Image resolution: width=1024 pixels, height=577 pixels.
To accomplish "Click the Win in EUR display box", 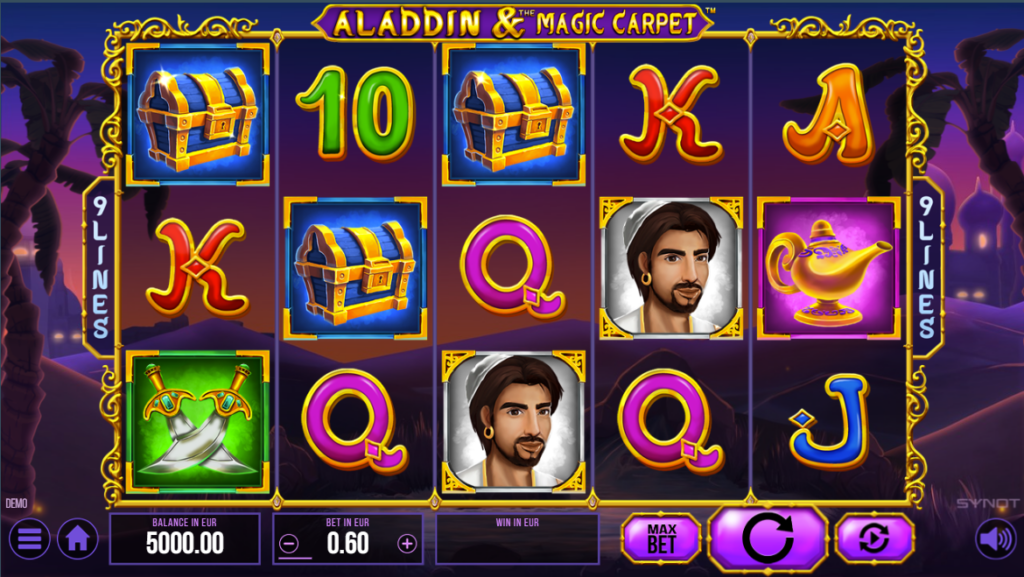I will [517, 538].
